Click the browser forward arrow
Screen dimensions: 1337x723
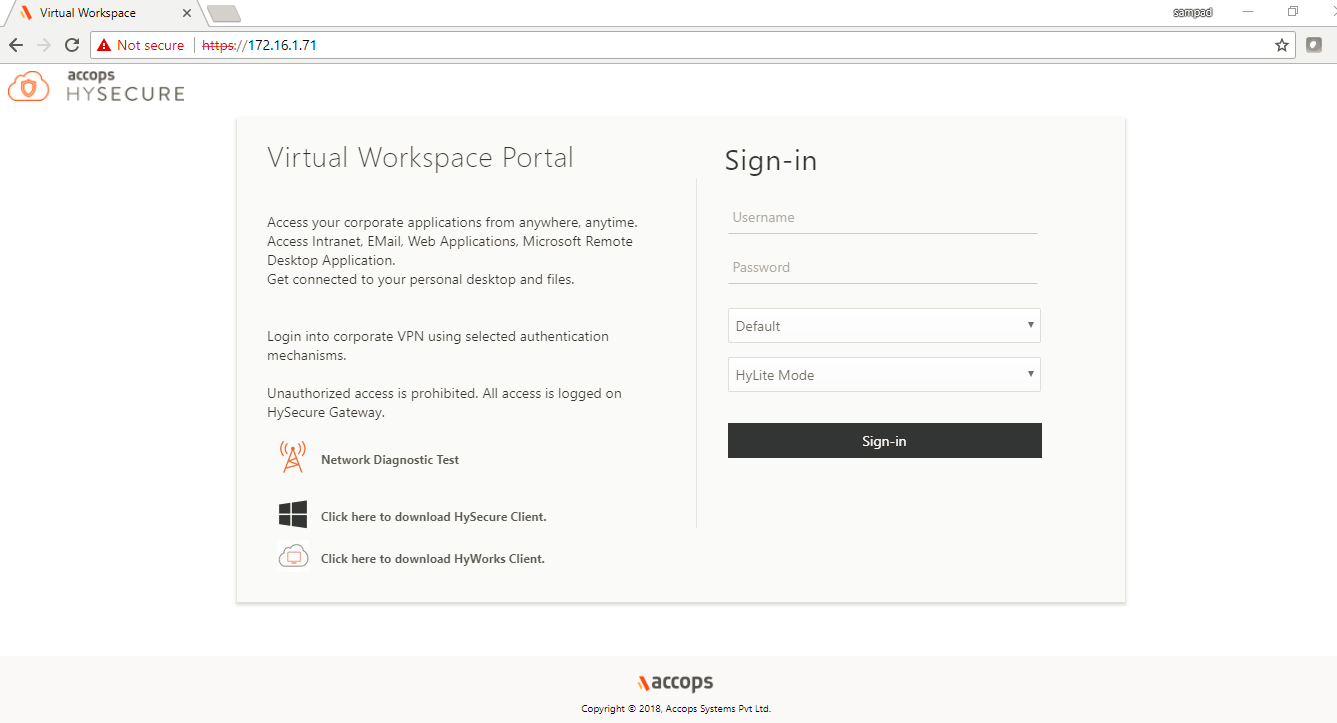(x=43, y=45)
